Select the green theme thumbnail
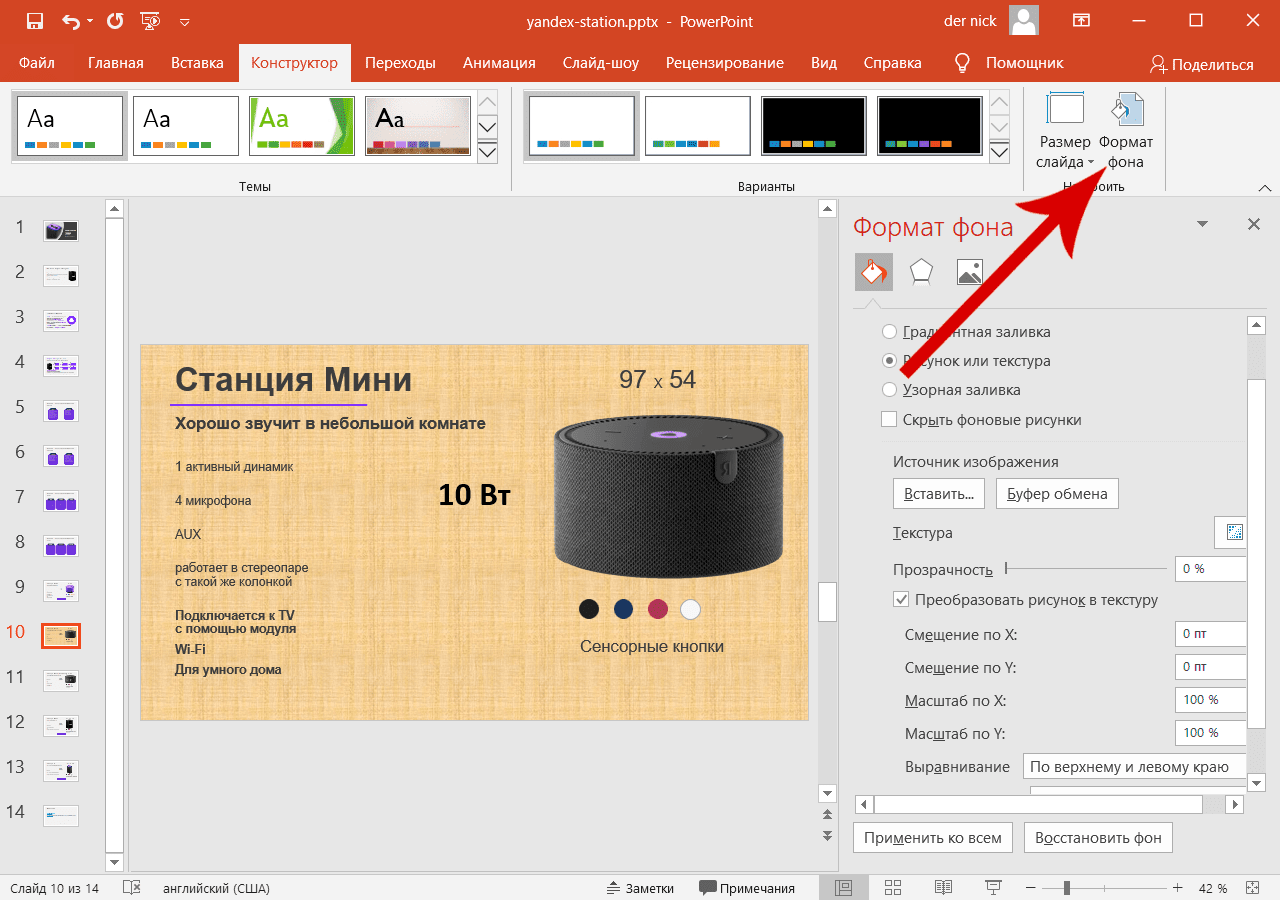 pyautogui.click(x=302, y=126)
